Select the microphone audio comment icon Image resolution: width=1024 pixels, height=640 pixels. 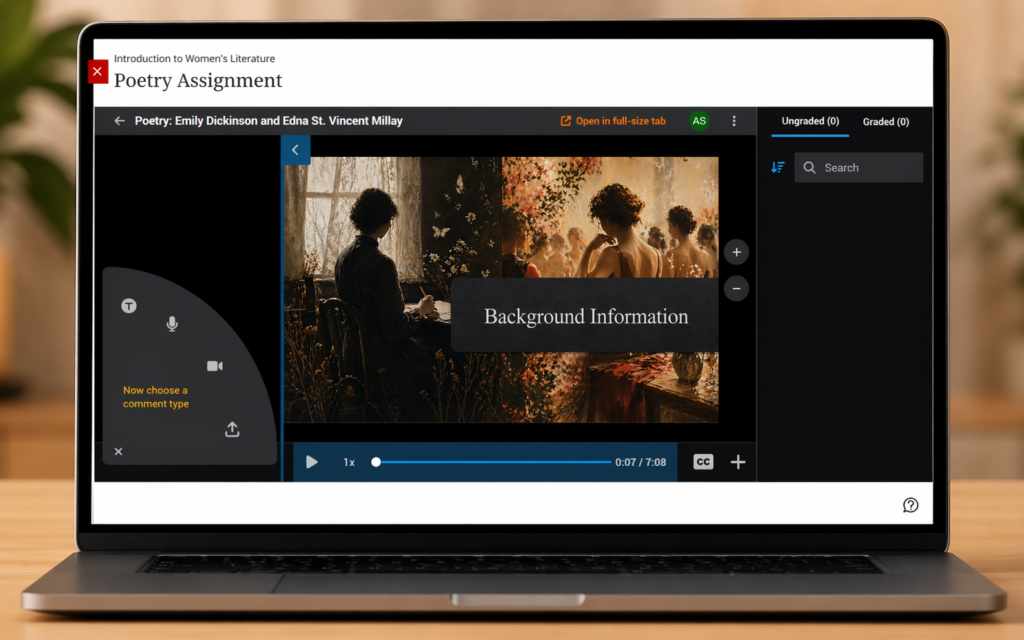(x=172, y=324)
